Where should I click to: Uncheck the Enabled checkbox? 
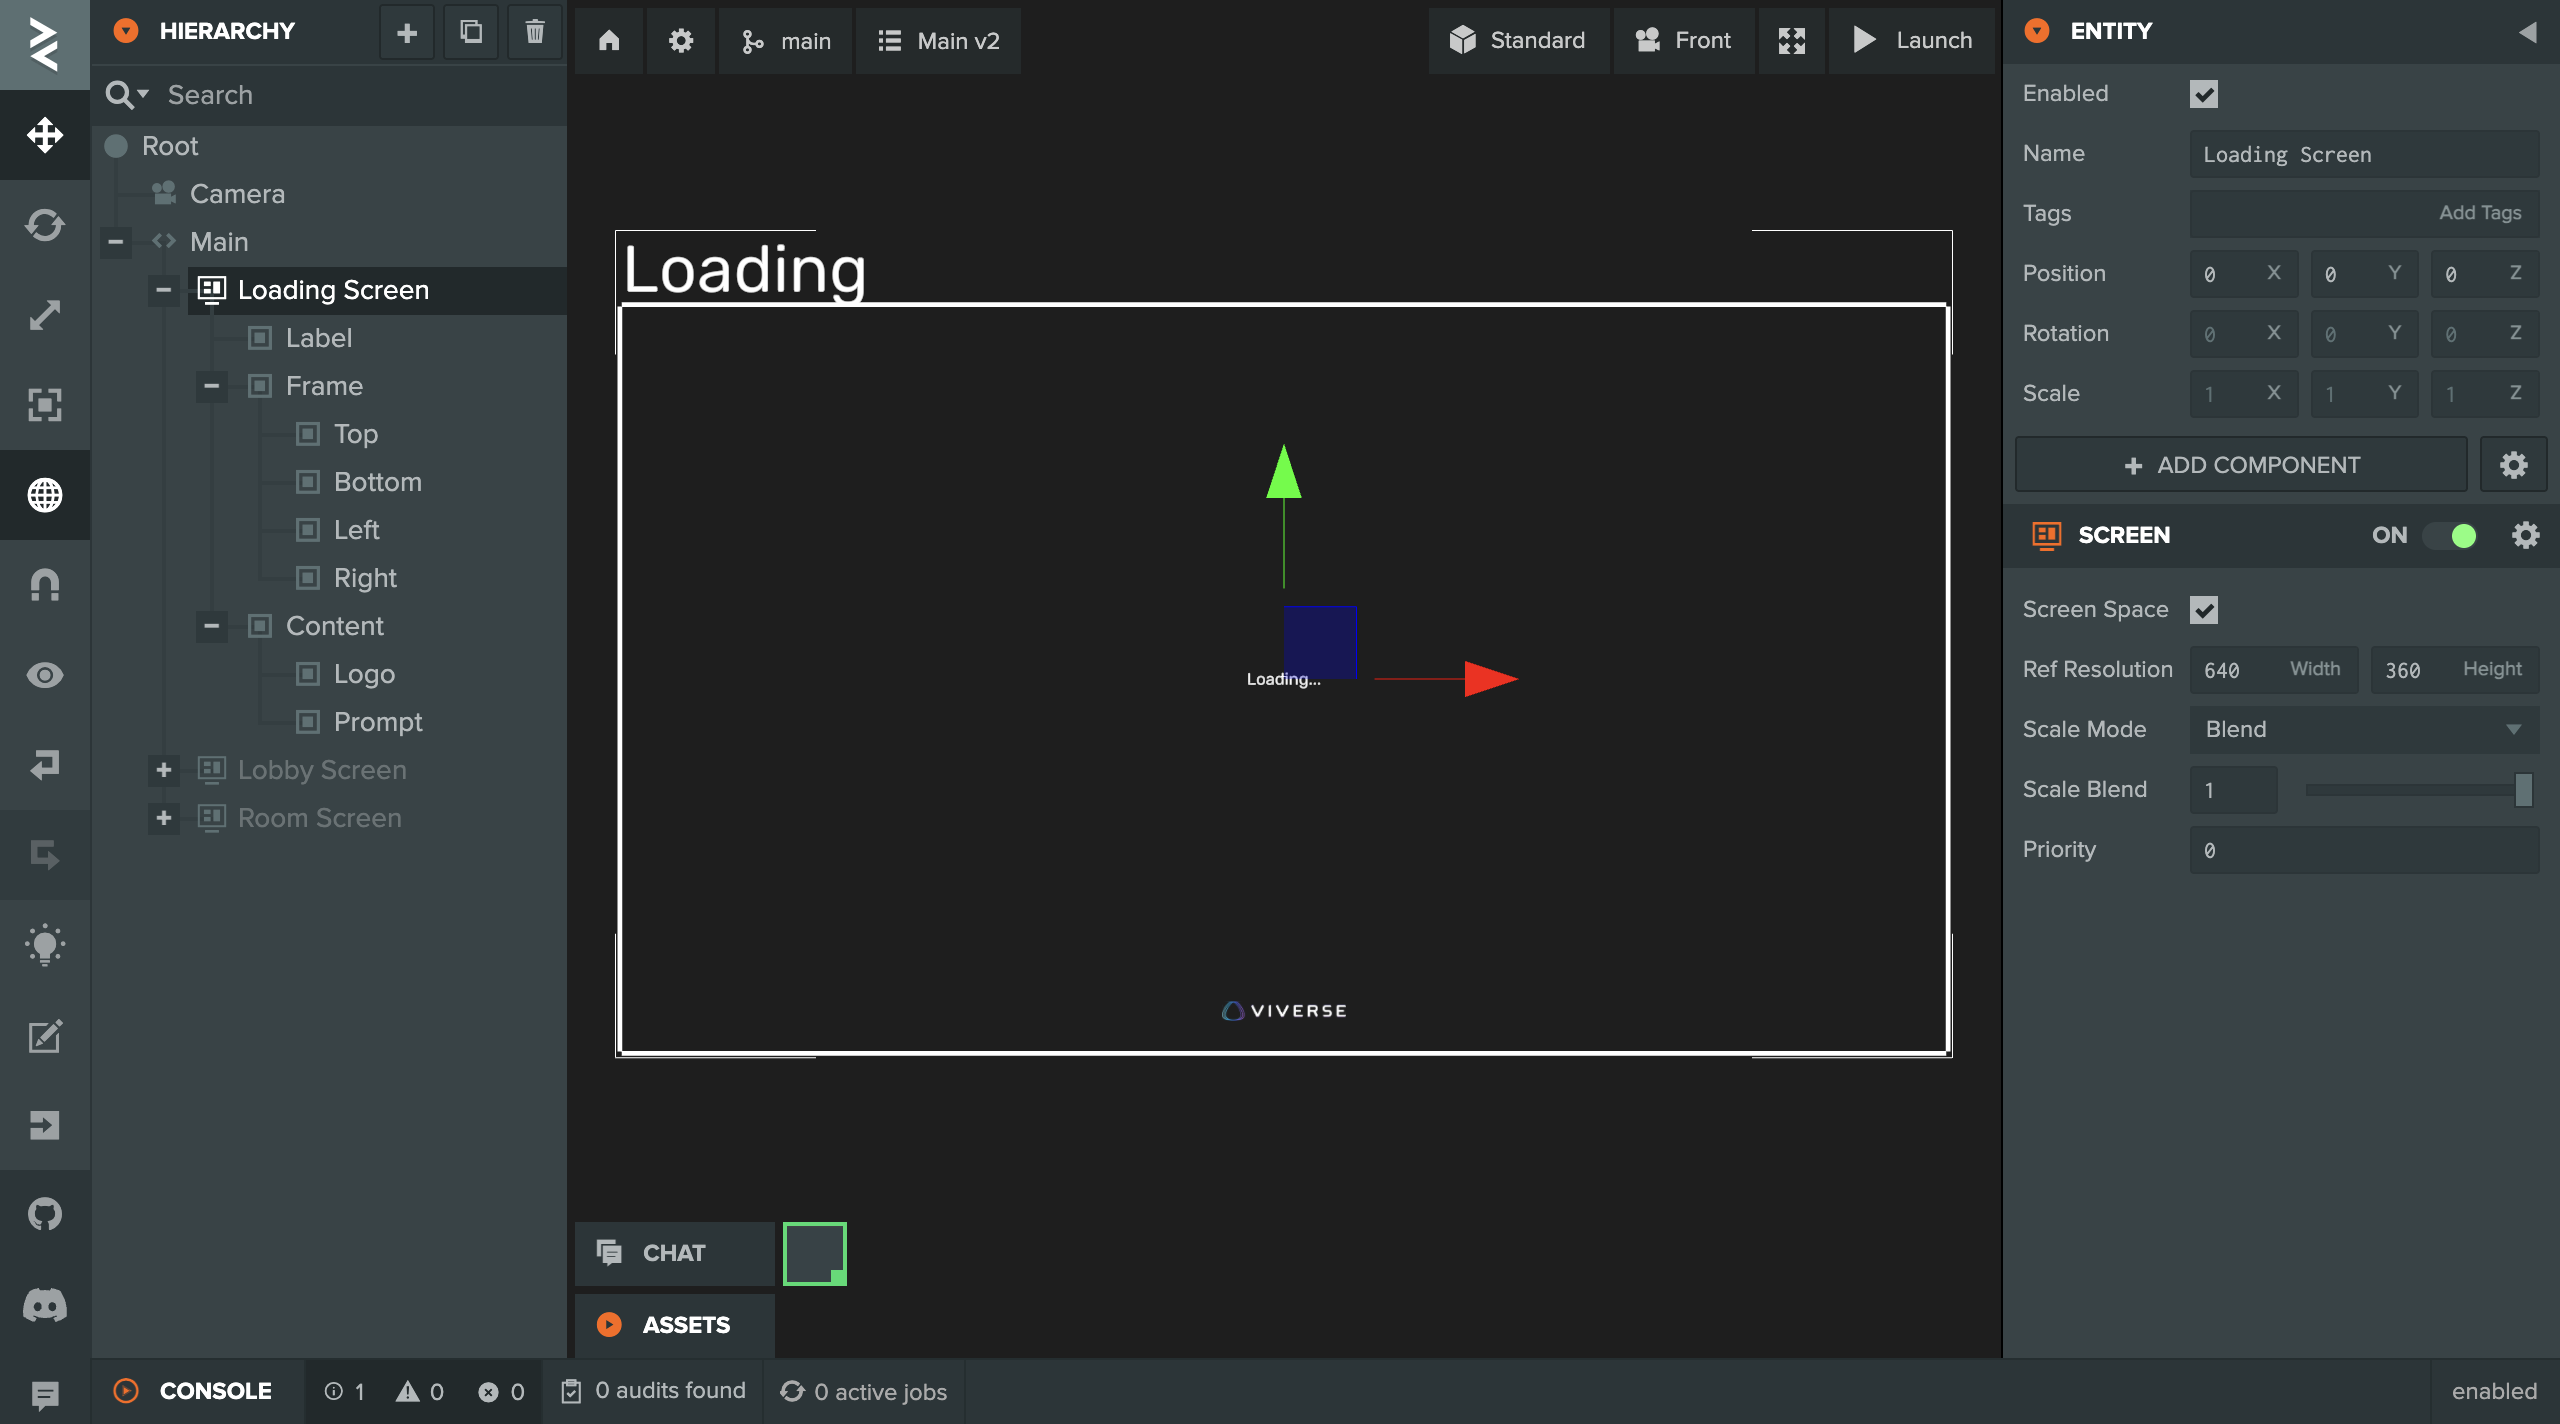point(2204,94)
